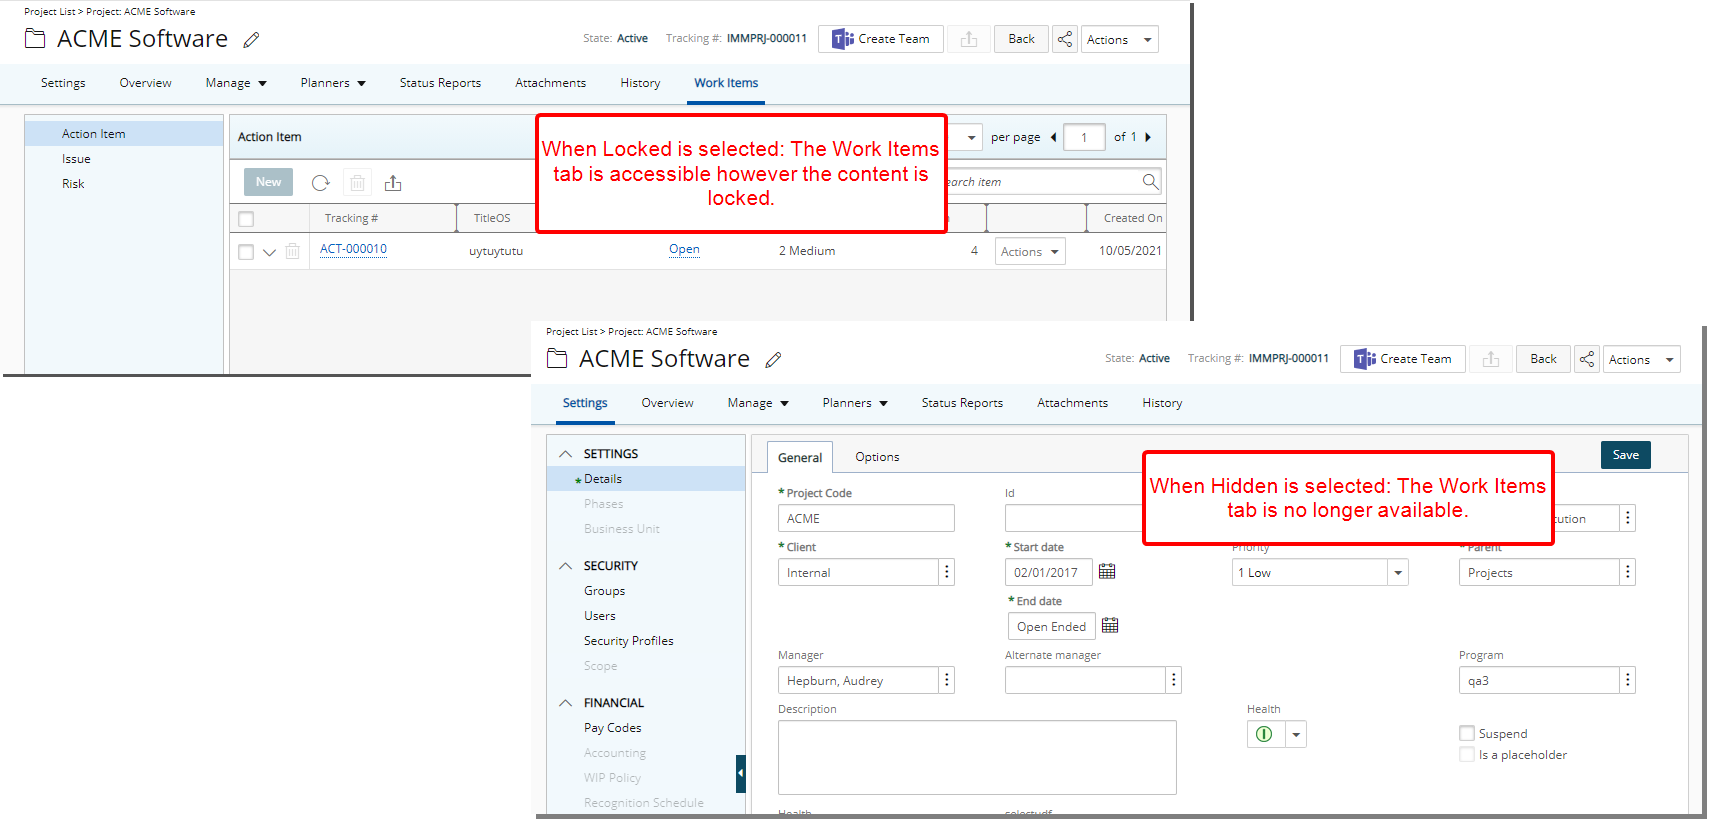Image resolution: width=1714 pixels, height=826 pixels.
Task: Open the Program qa3 lookup dots
Action: (1627, 680)
